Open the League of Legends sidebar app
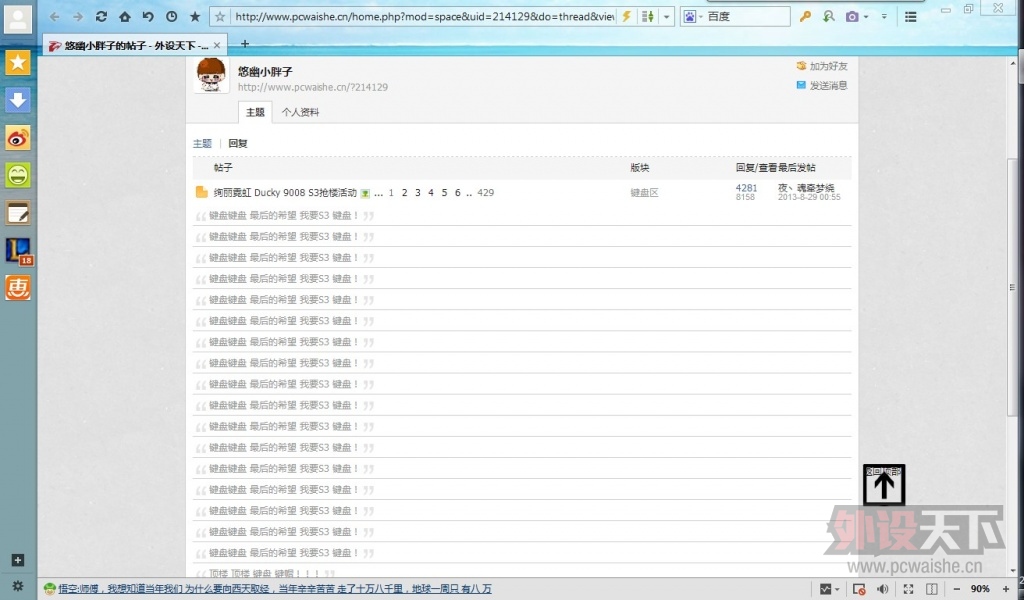This screenshot has width=1024, height=600. tap(18, 251)
